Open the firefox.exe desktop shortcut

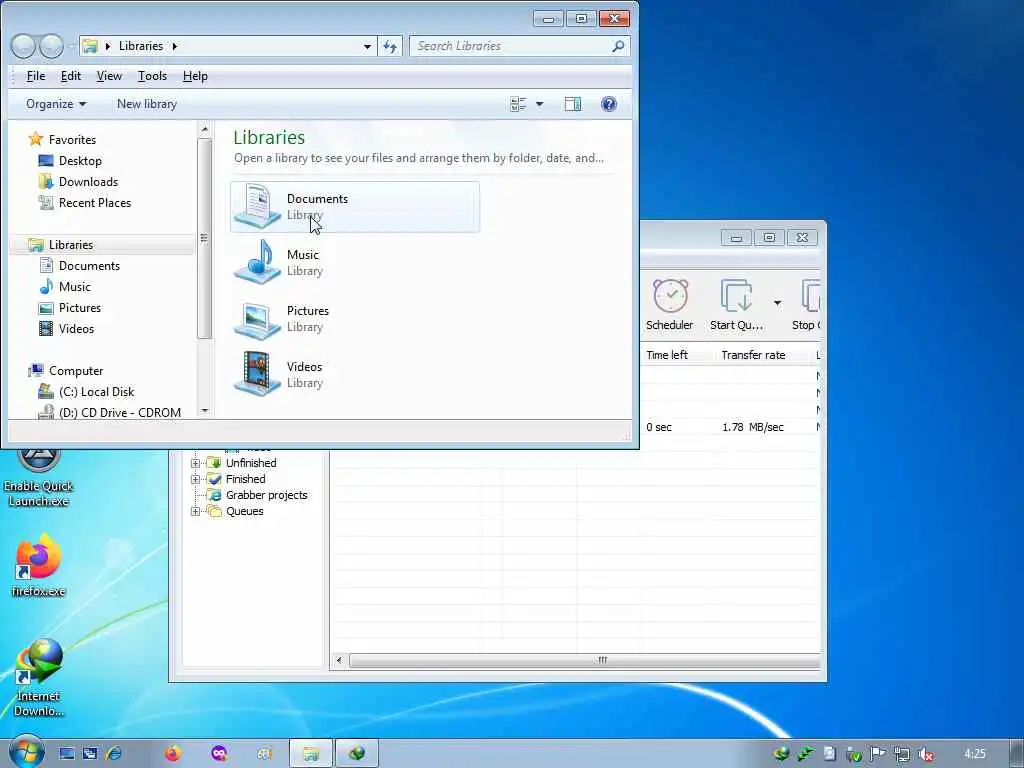point(39,566)
